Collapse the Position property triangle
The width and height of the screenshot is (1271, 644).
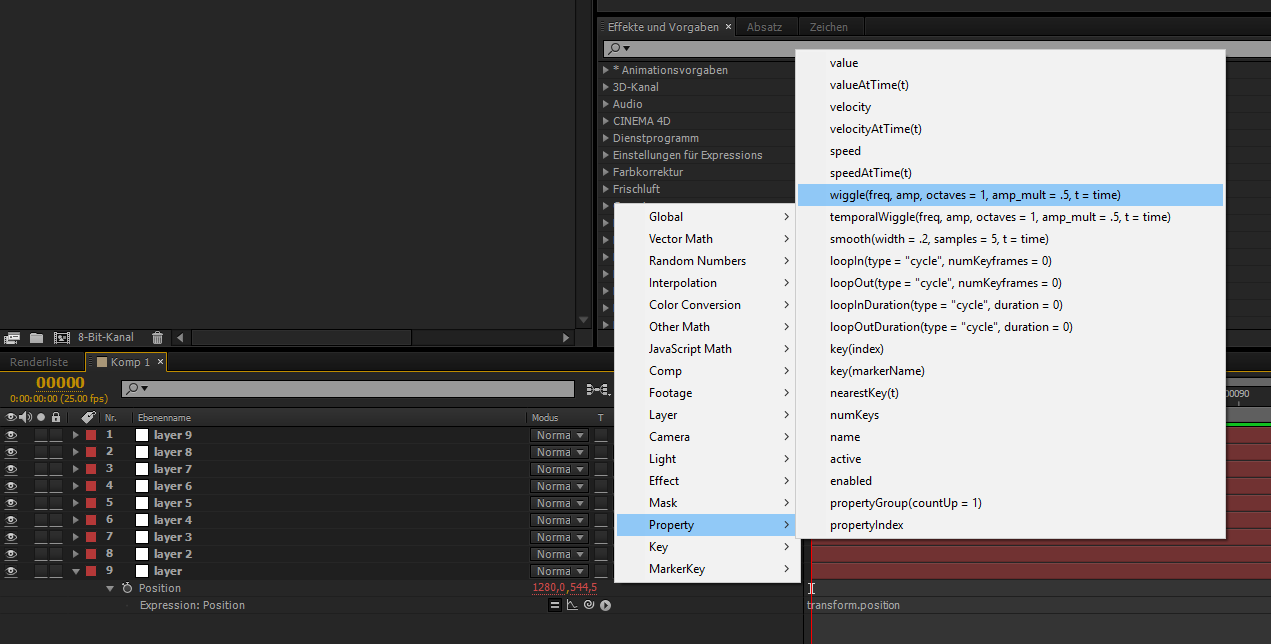point(110,588)
